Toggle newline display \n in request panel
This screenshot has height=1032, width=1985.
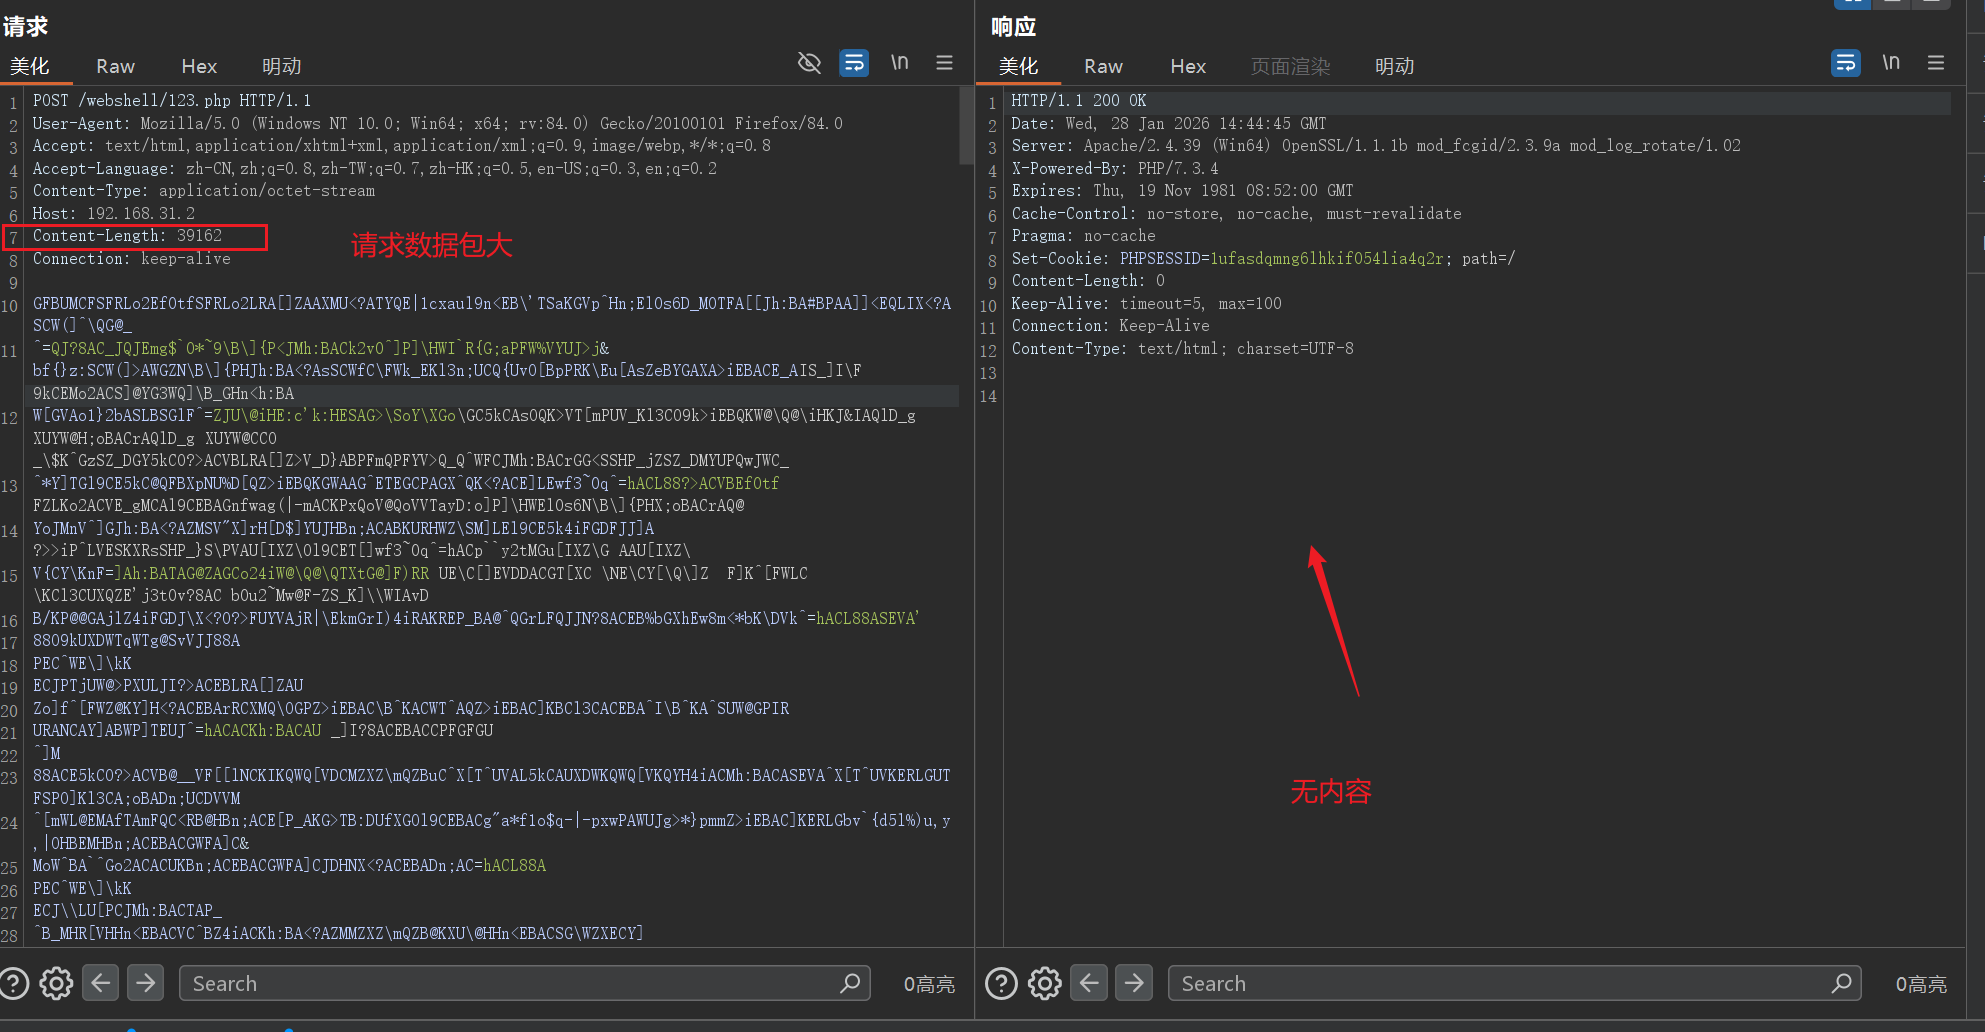tap(899, 63)
